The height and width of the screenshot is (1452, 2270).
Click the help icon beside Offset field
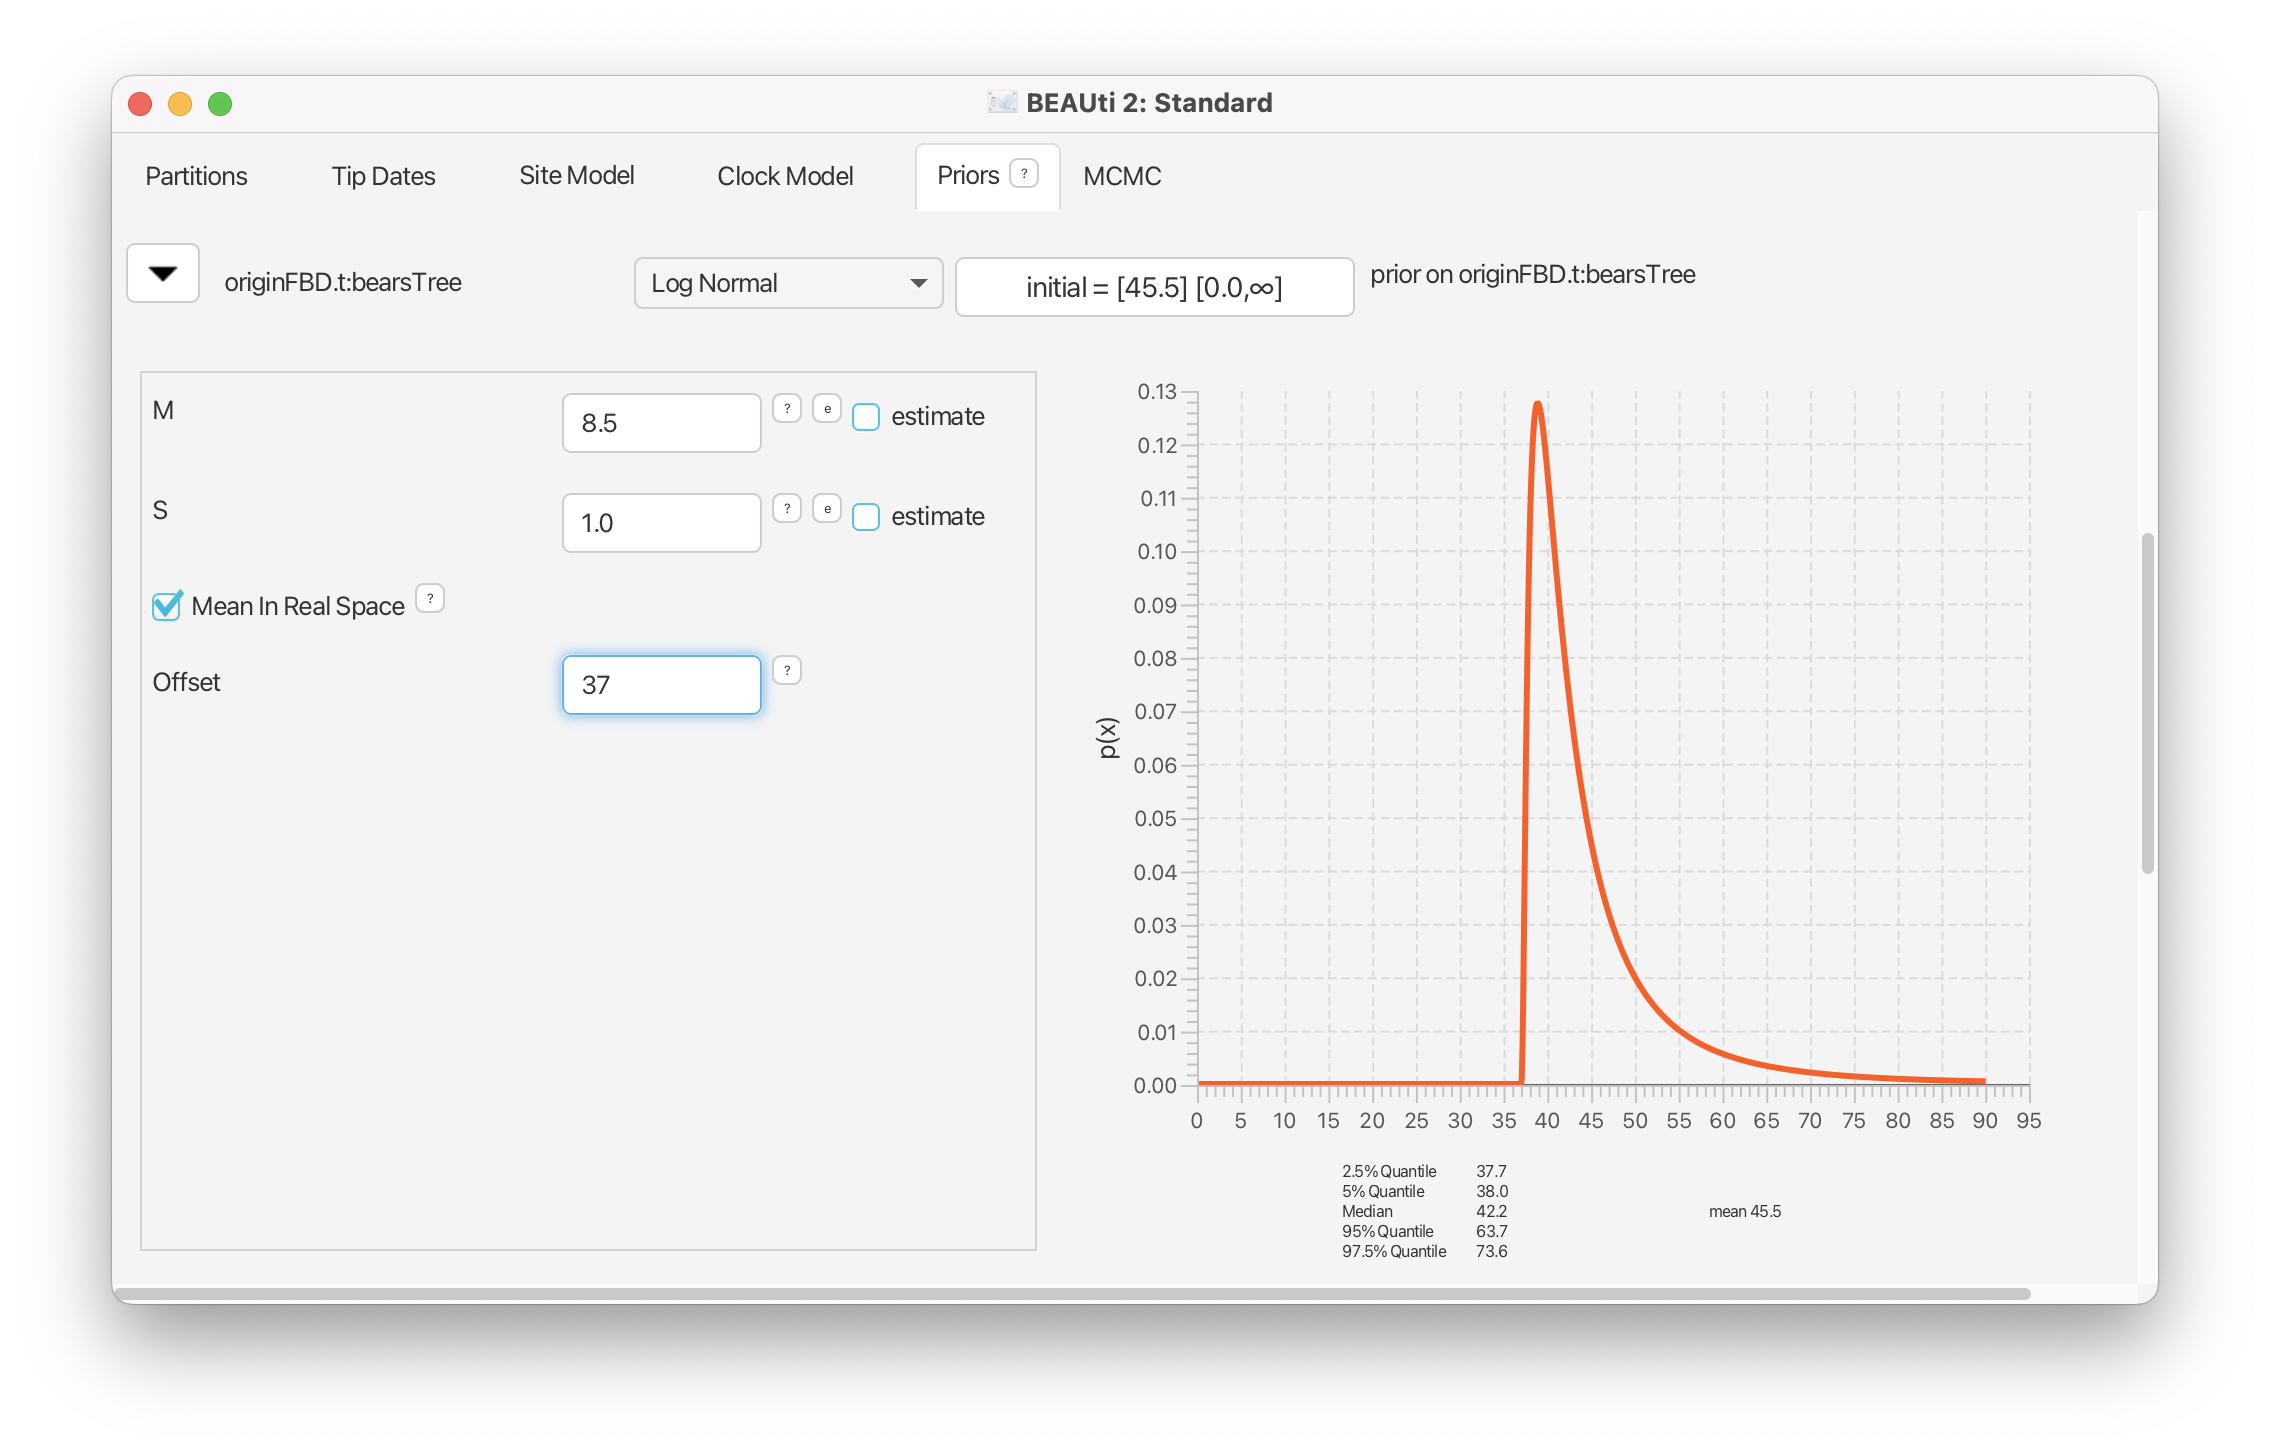point(787,670)
